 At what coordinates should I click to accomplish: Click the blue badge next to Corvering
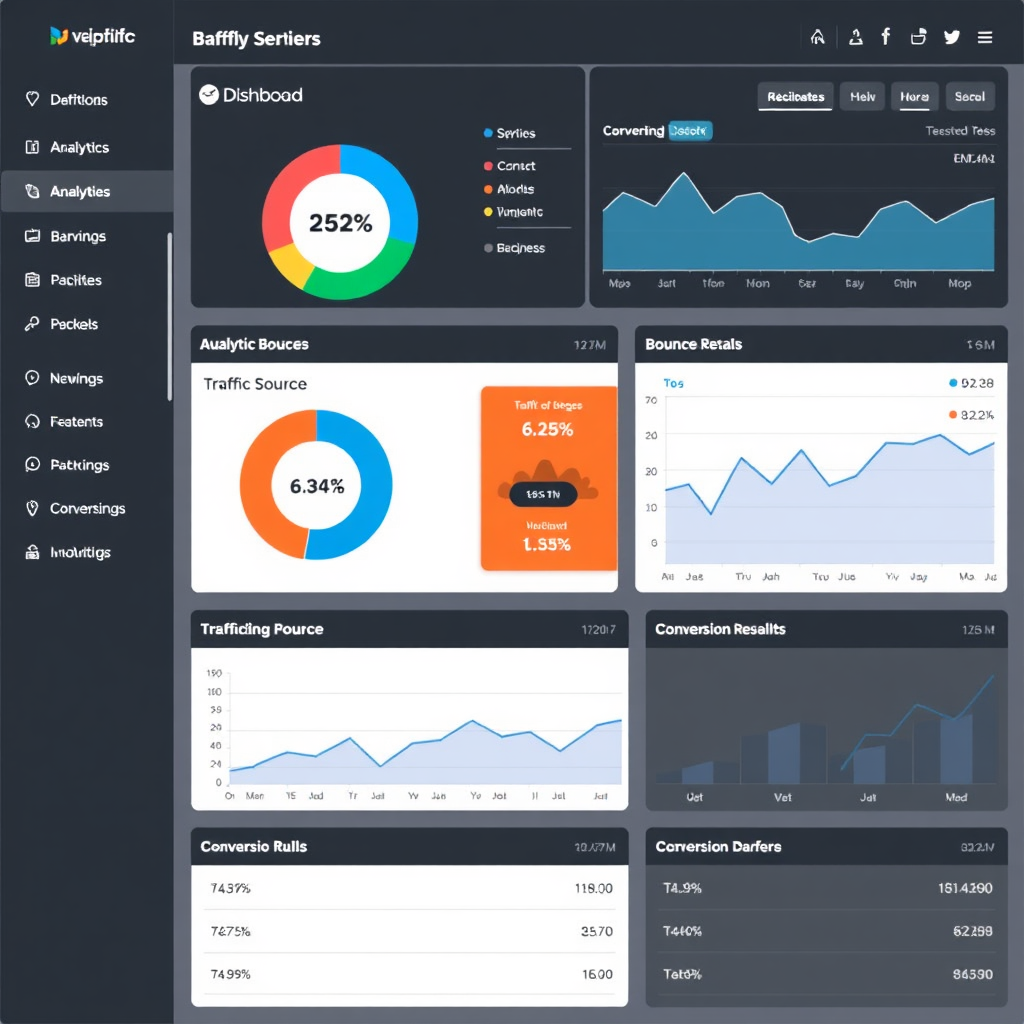click(690, 130)
